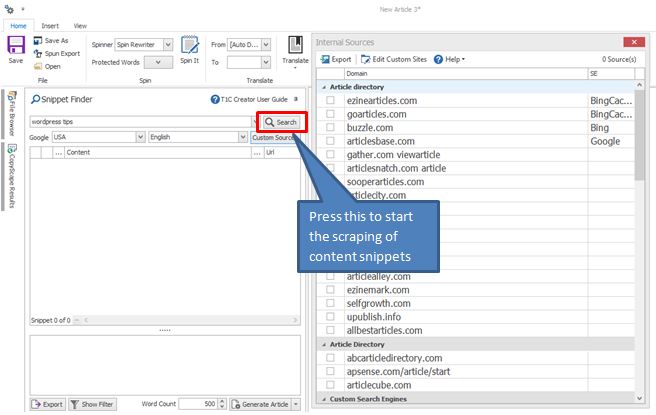The height and width of the screenshot is (415, 656).
Task: Close the Internal Sources window
Action: pyautogui.click(x=634, y=42)
